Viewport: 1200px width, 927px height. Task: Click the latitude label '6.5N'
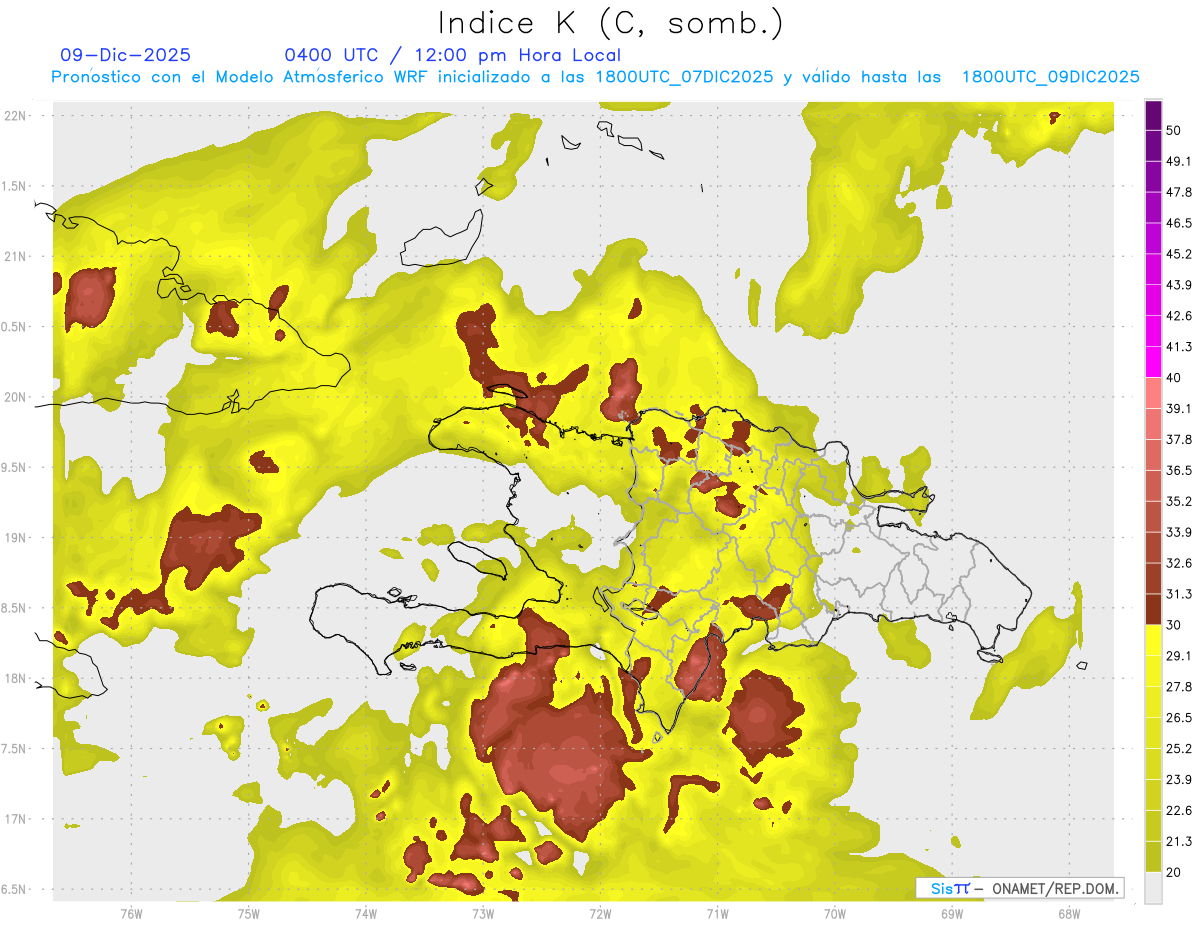15,889
